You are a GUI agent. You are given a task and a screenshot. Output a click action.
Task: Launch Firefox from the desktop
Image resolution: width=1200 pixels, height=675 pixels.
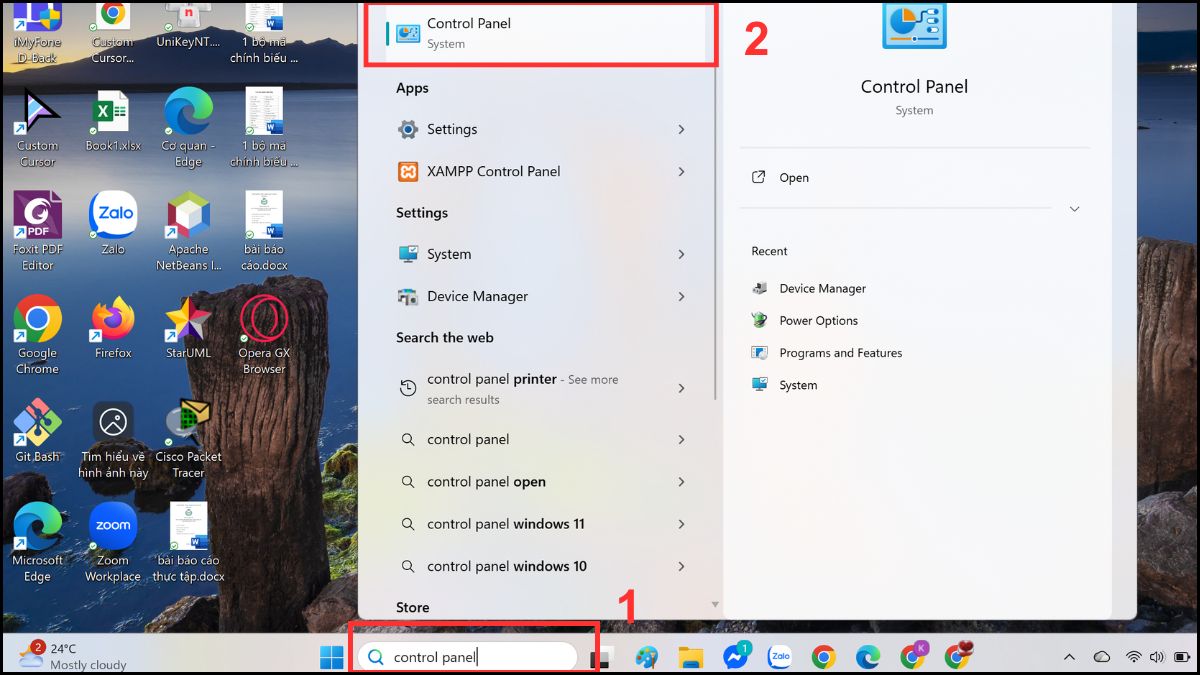113,327
